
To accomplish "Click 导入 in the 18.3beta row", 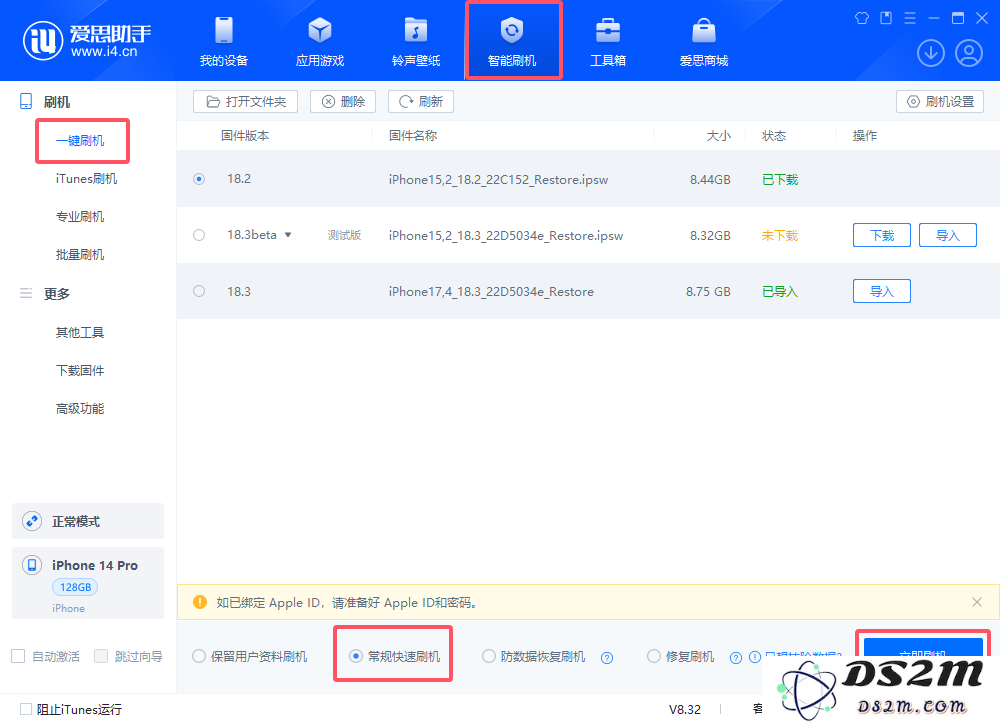I will pyautogui.click(x=948, y=235).
